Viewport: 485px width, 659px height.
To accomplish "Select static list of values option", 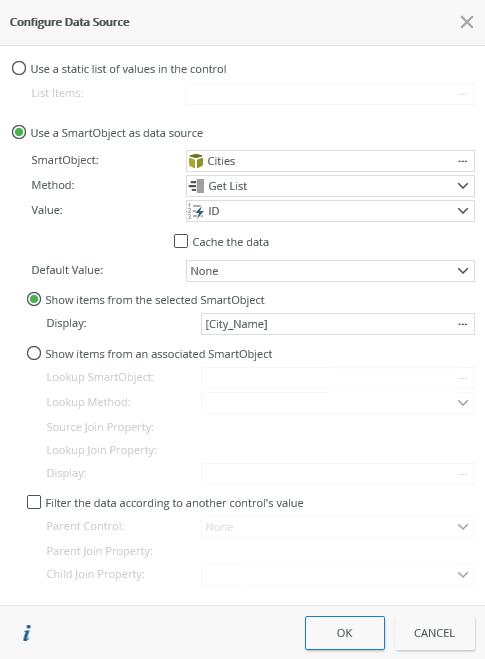I will pyautogui.click(x=19, y=68).
